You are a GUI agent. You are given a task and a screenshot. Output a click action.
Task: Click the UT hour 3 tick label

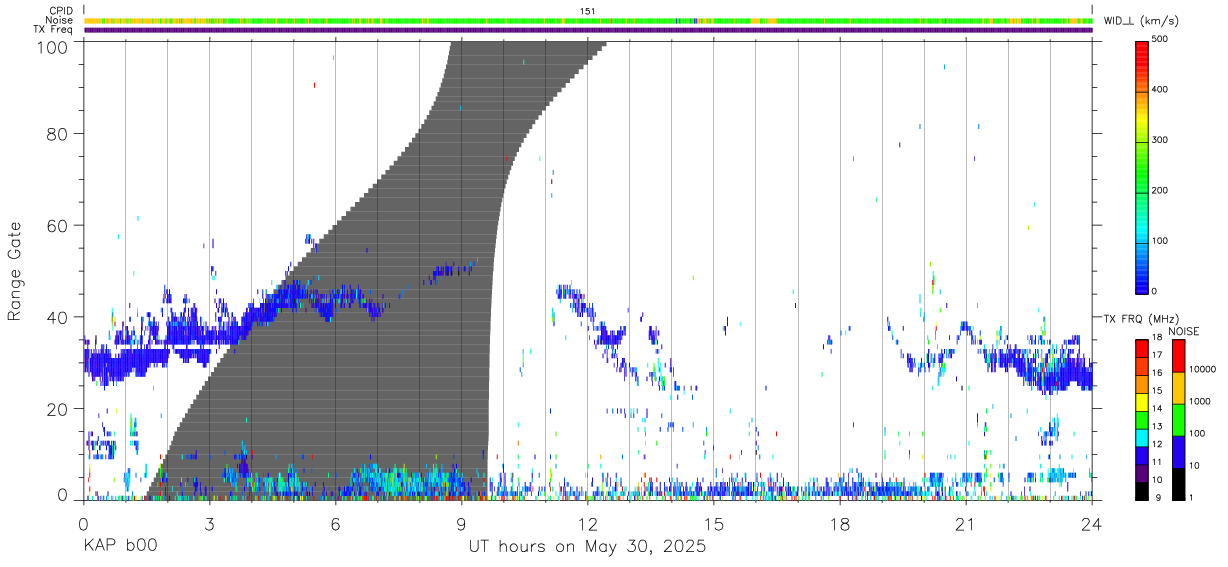tap(209, 524)
